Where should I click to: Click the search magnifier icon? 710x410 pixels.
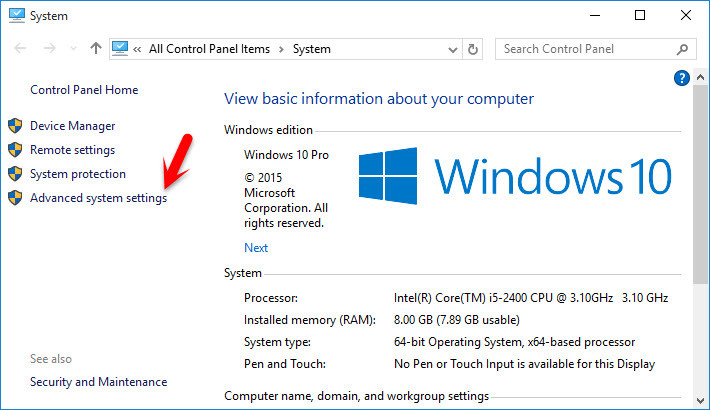pos(682,49)
